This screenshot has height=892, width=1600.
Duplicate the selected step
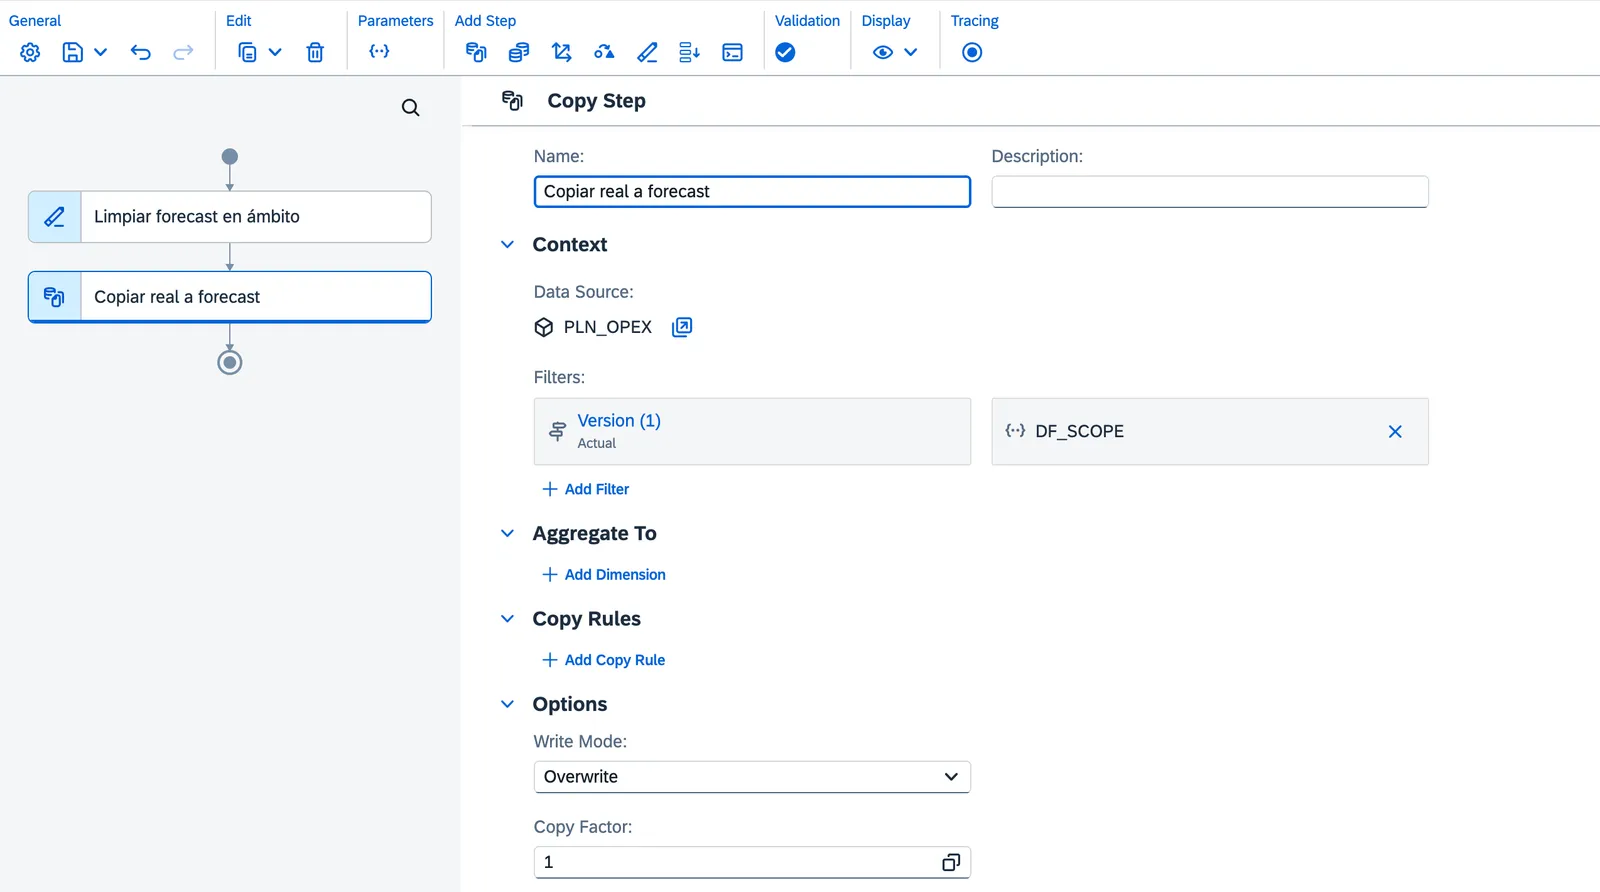click(247, 52)
